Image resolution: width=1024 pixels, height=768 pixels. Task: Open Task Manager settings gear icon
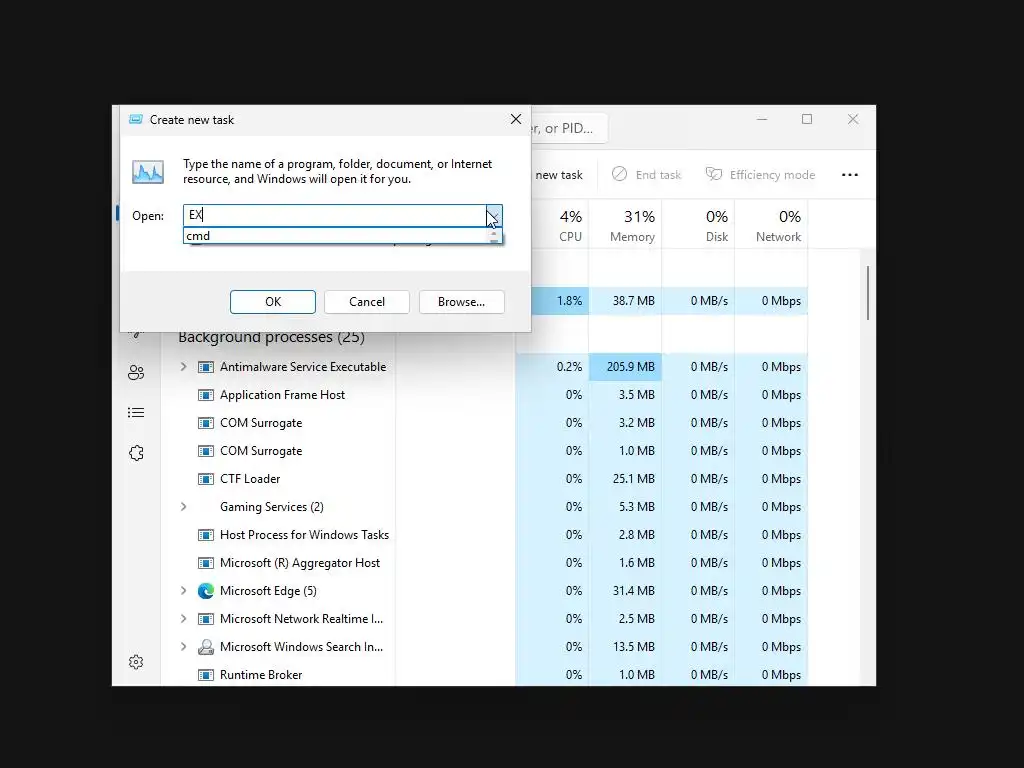point(136,662)
